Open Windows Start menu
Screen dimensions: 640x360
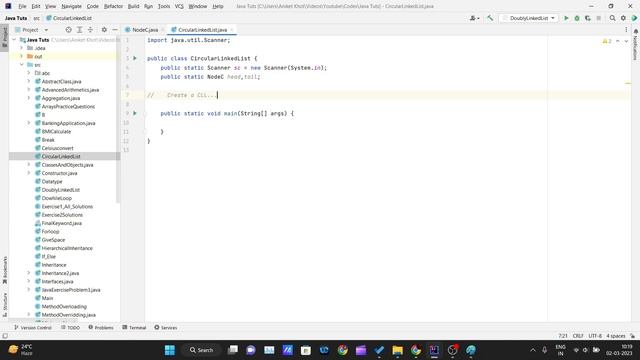[170, 350]
